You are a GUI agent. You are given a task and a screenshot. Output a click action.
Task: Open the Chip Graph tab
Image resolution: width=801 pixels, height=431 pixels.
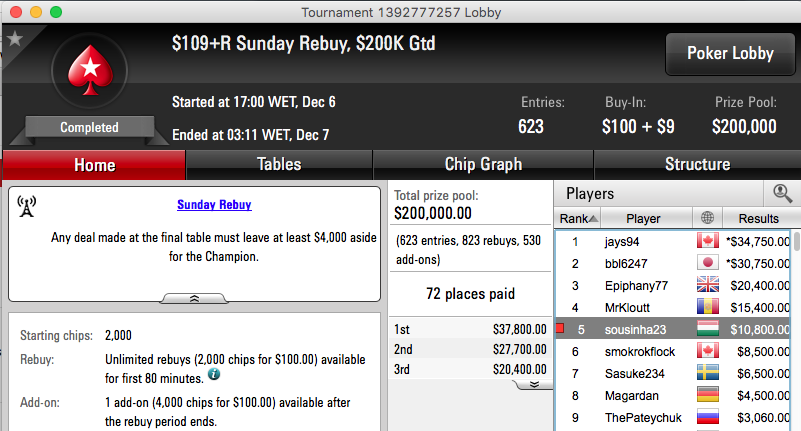coord(483,164)
